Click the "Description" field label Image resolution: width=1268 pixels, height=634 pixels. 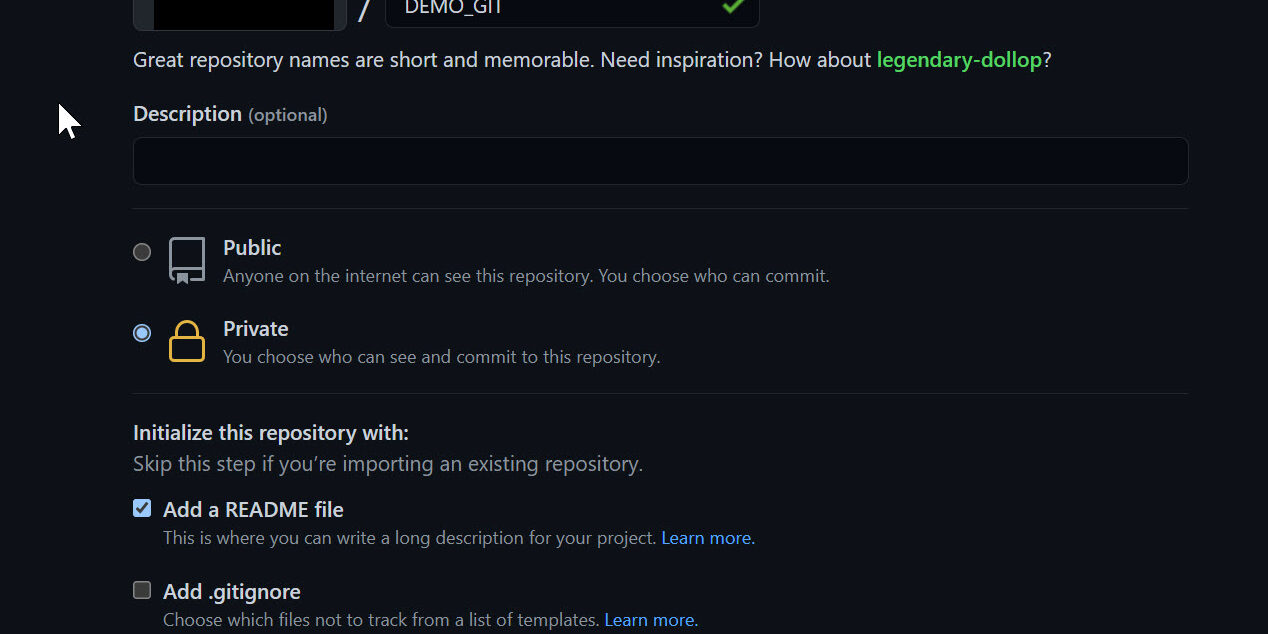click(x=187, y=114)
